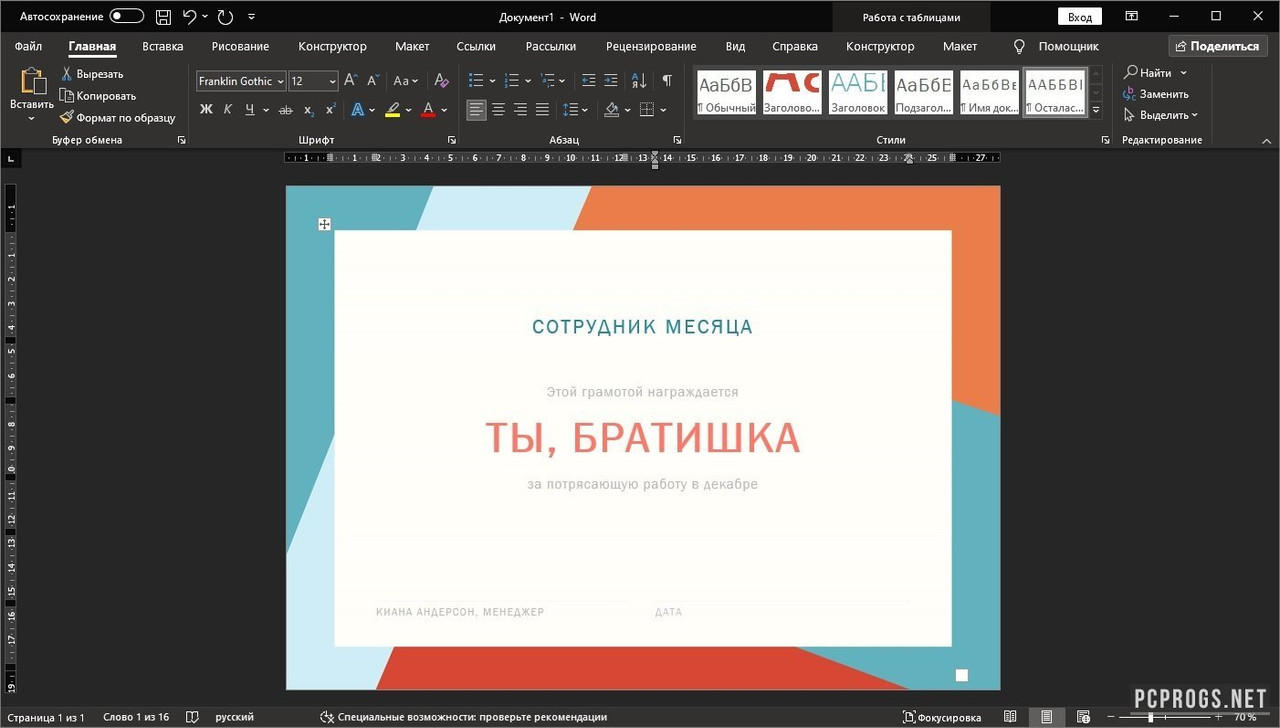Image resolution: width=1280 pixels, height=728 pixels.
Task: Cut selection with Вырезать scissors
Action: coord(91,74)
